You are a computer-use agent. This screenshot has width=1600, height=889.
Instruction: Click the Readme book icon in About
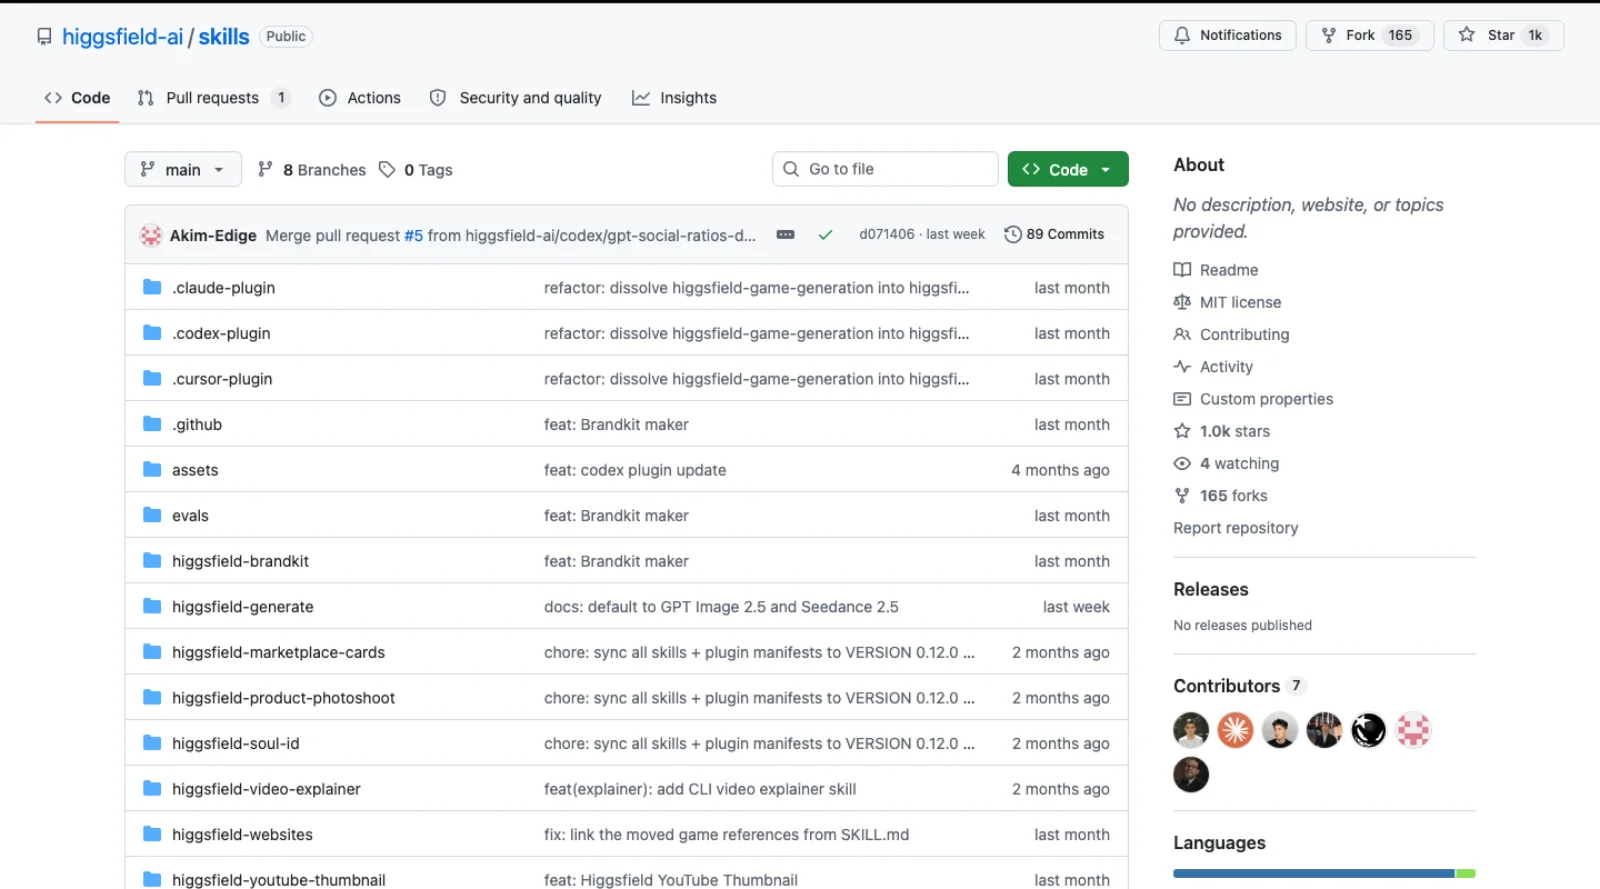(x=1182, y=270)
